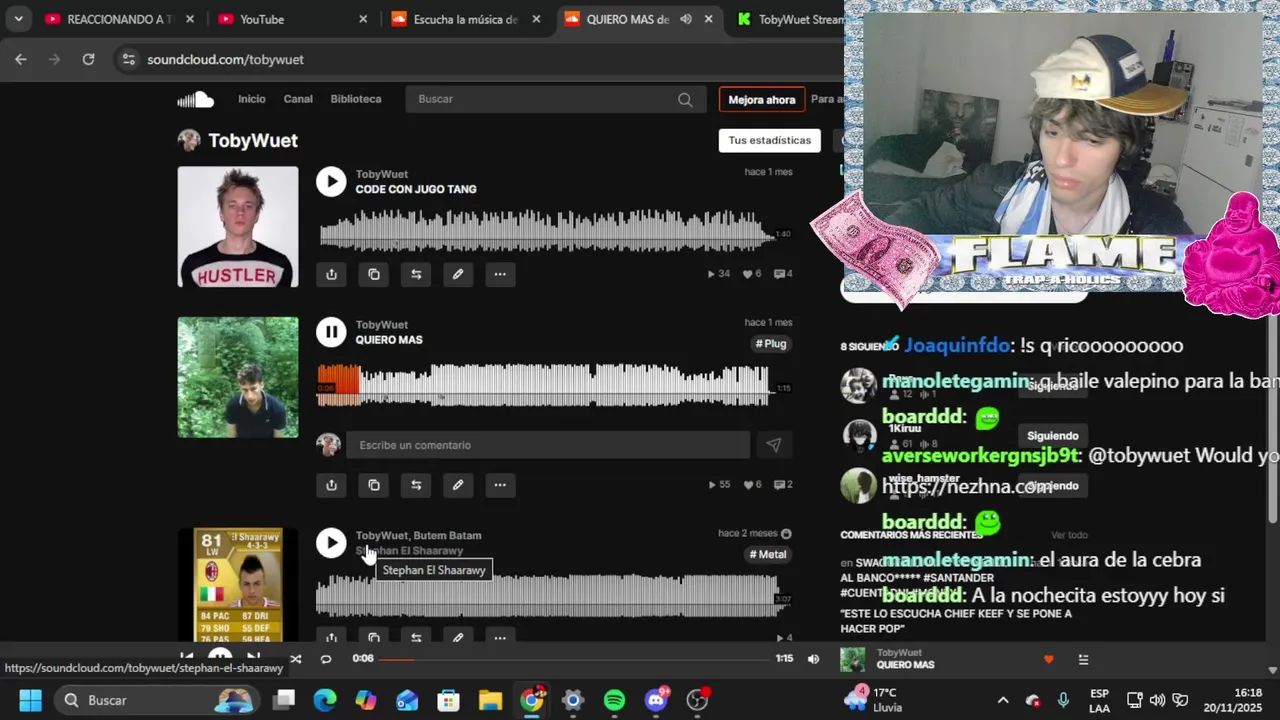Viewport: 1280px width, 720px height.
Task: Copy icon under QUIERO MAS
Action: click(x=374, y=485)
